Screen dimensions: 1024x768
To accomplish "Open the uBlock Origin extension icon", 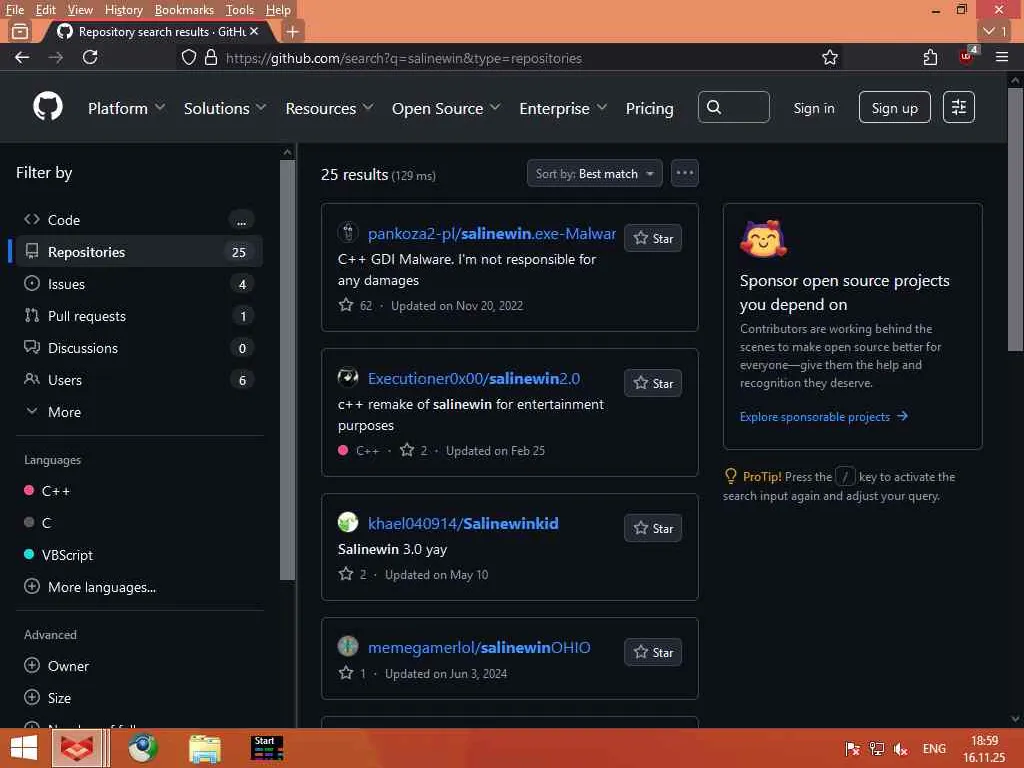I will point(967,56).
